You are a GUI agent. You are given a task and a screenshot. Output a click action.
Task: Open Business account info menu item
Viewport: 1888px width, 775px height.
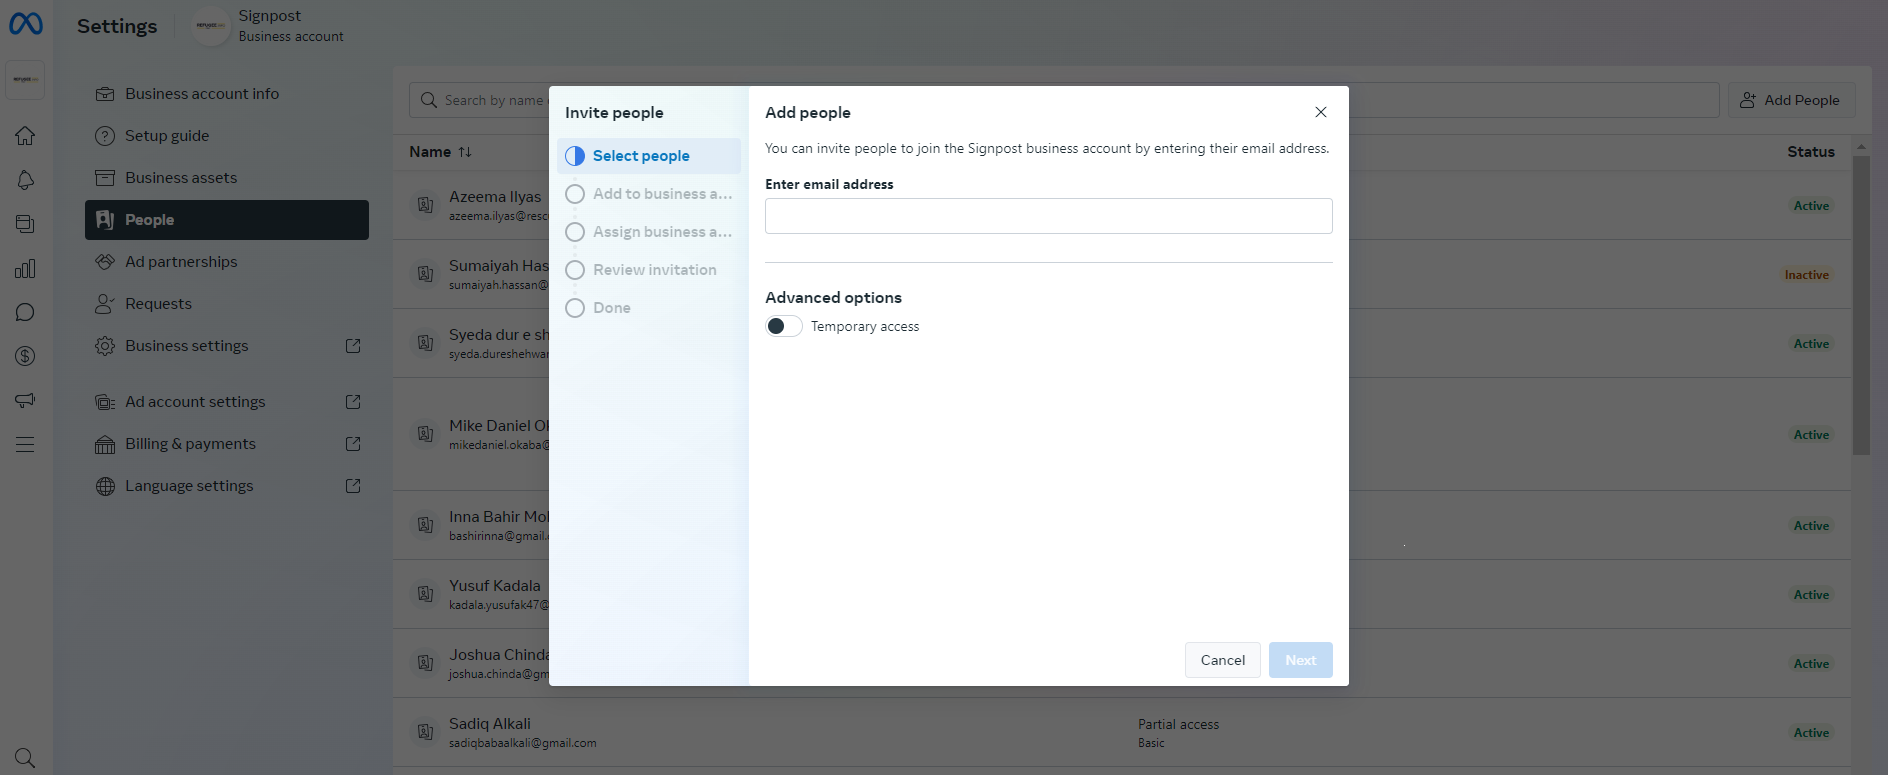[201, 94]
